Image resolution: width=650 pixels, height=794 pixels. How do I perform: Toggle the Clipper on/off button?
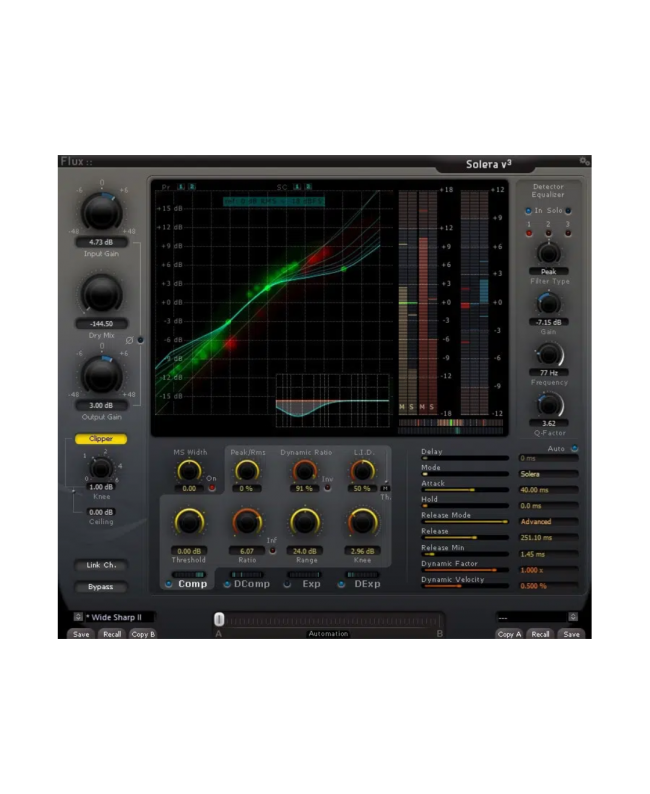(101, 439)
